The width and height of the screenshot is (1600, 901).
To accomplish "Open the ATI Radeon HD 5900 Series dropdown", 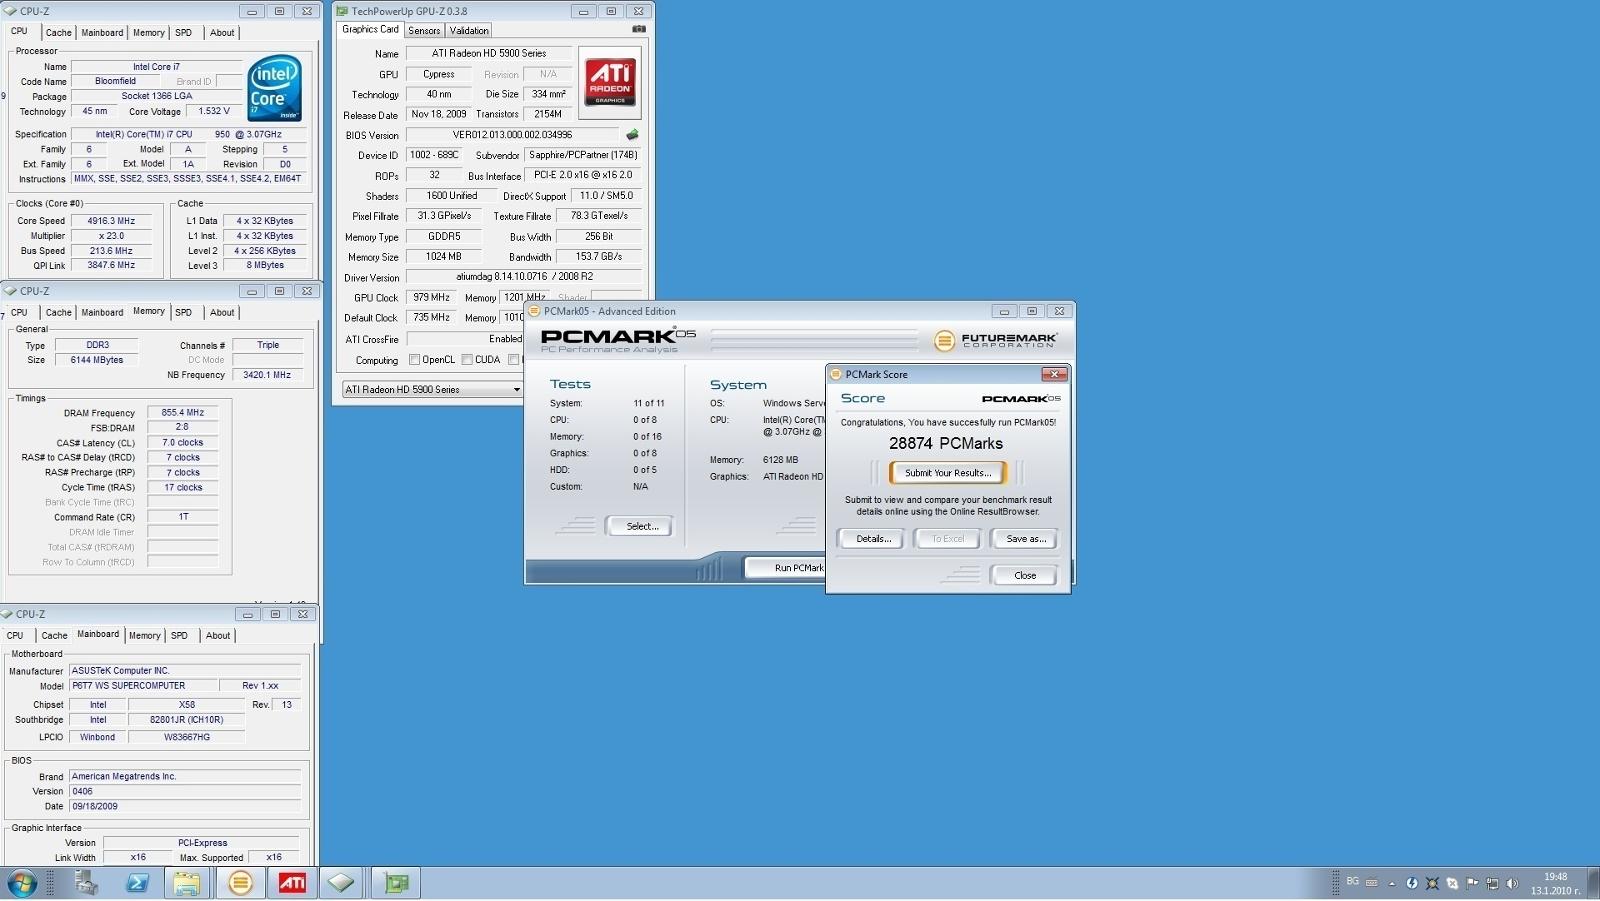I will click(x=432, y=389).
